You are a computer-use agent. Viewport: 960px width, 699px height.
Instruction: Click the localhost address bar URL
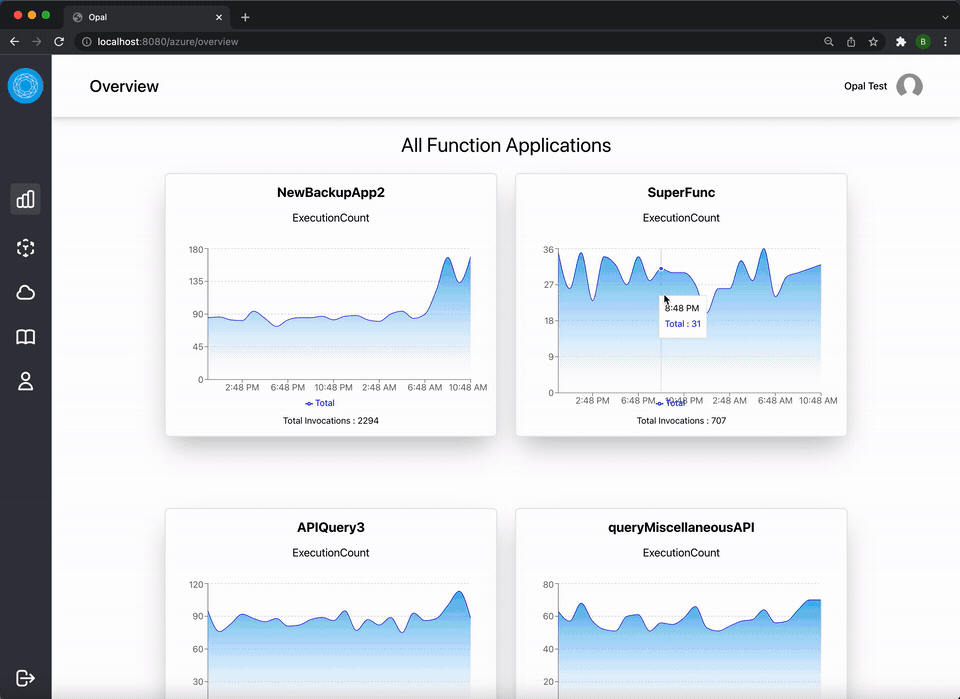coord(168,42)
